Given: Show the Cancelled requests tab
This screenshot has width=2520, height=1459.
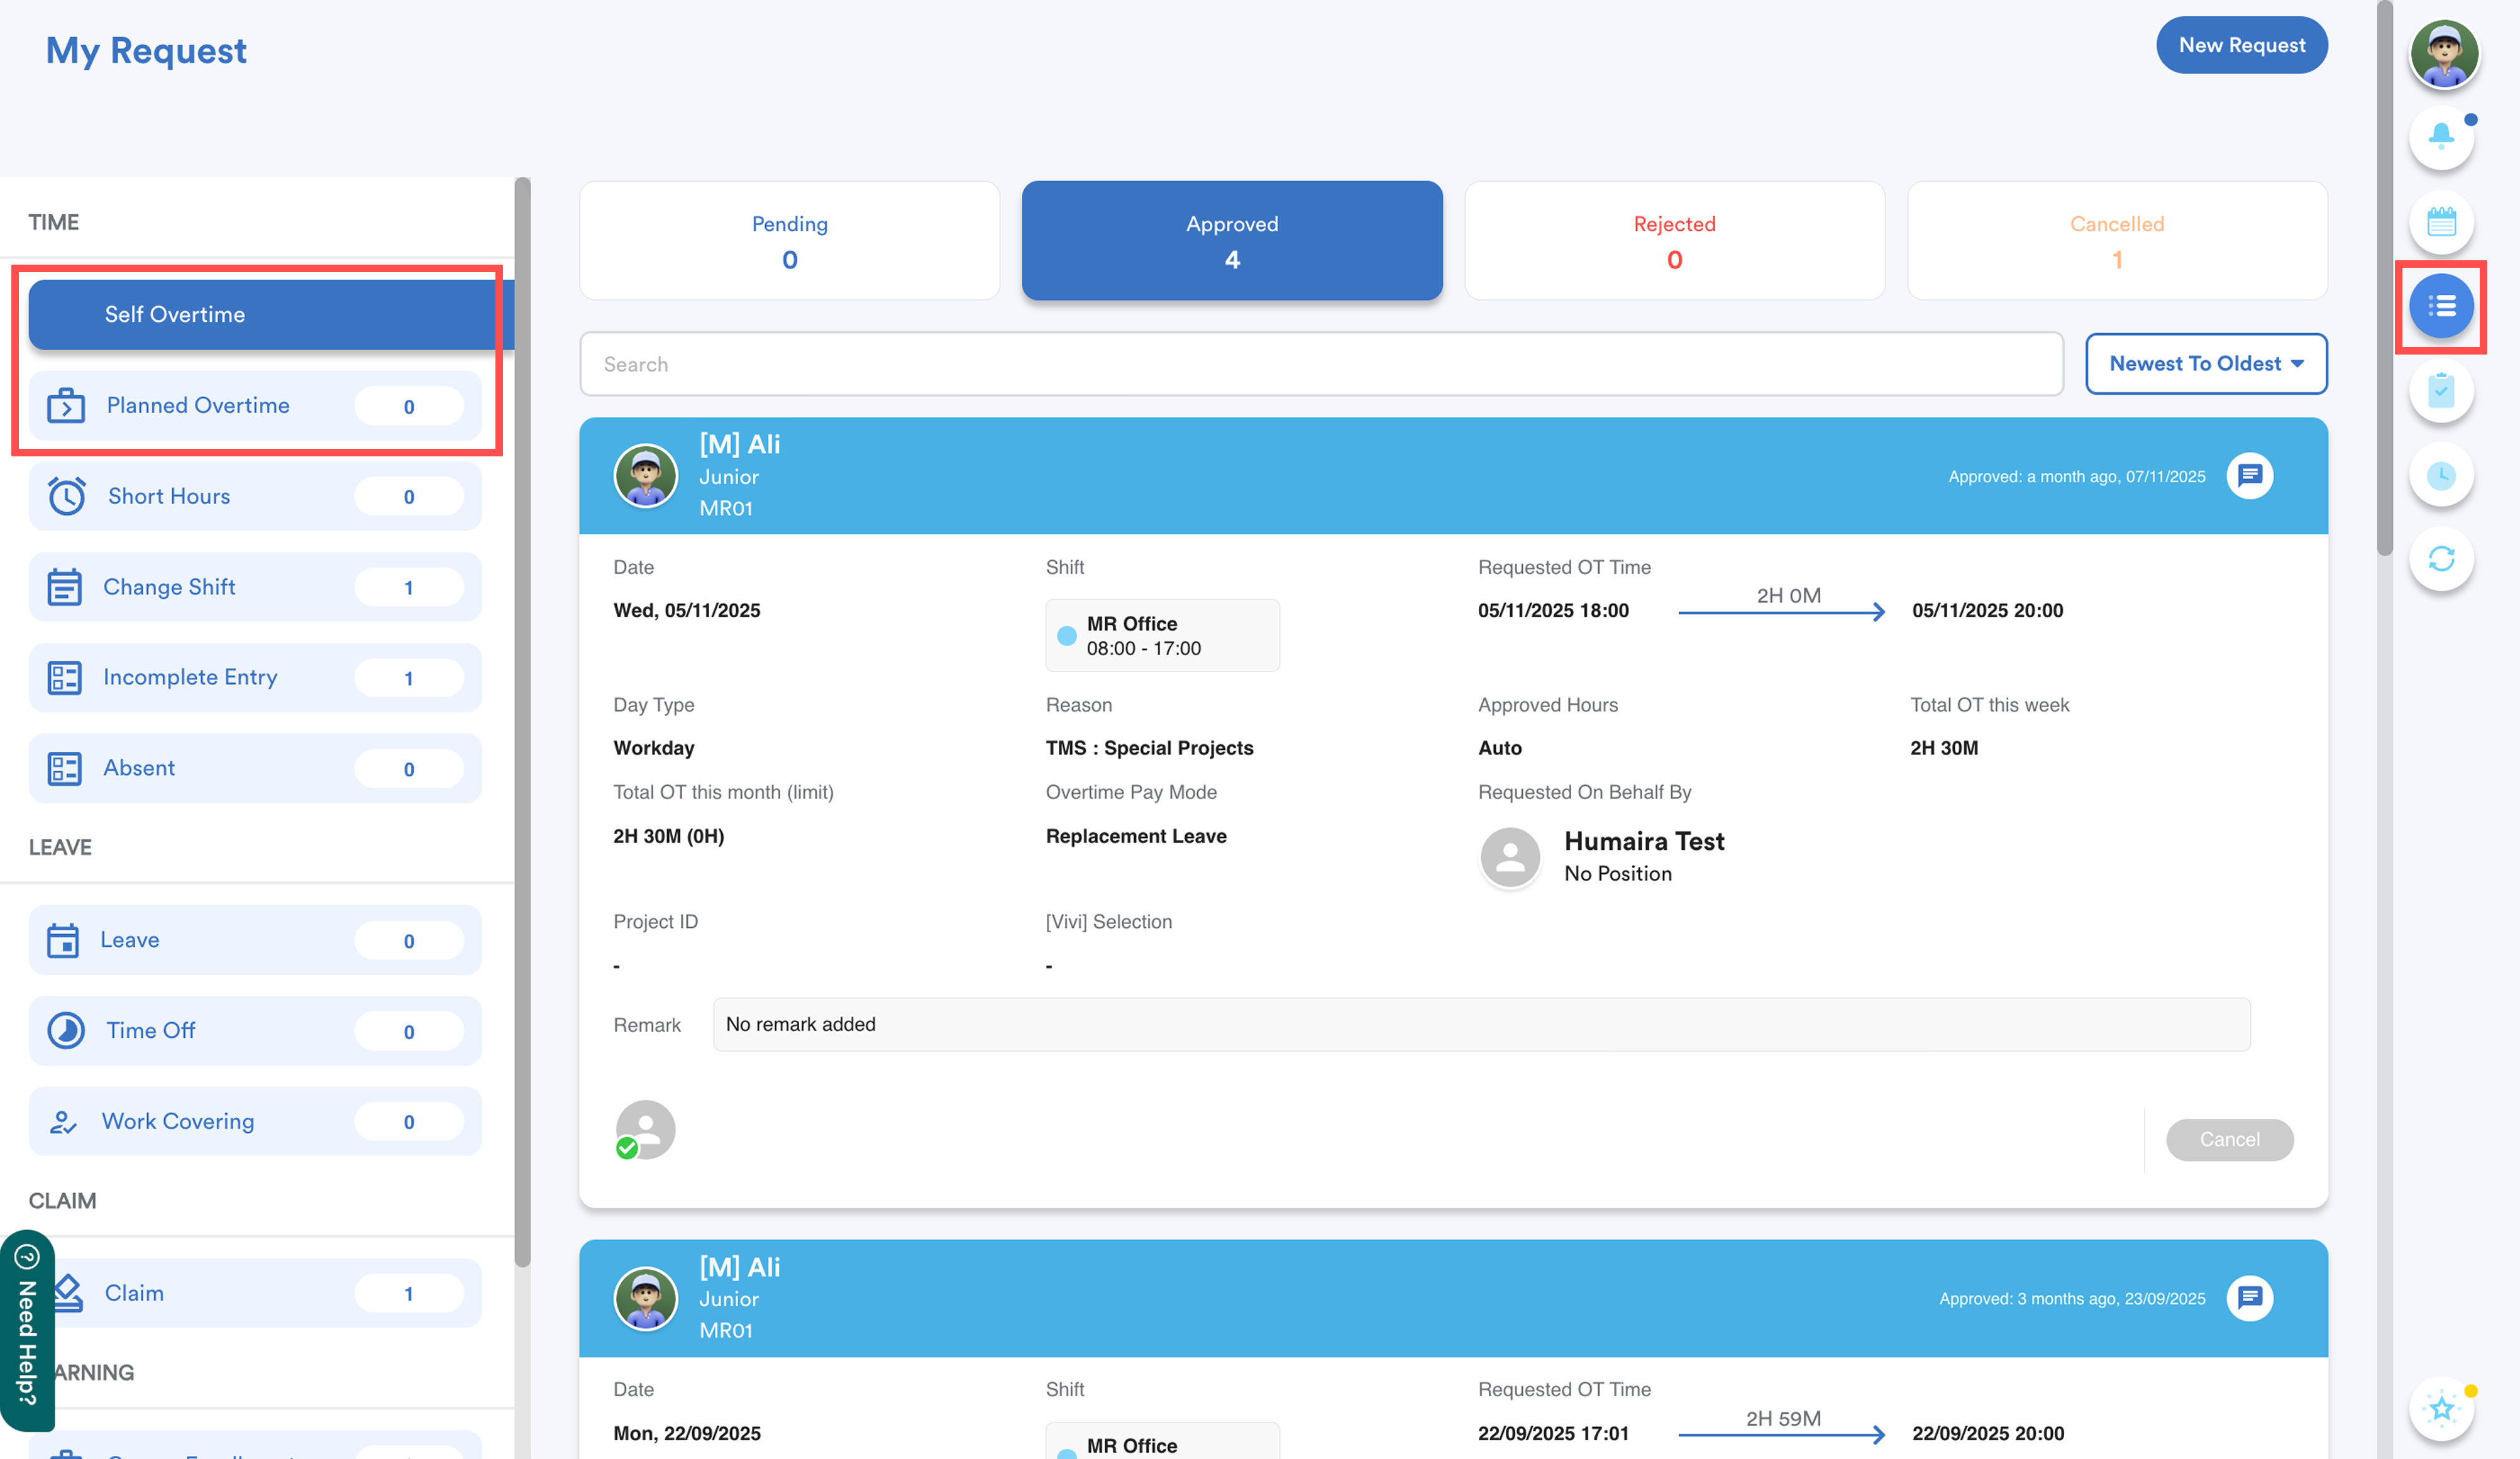Looking at the screenshot, I should [x=2116, y=241].
